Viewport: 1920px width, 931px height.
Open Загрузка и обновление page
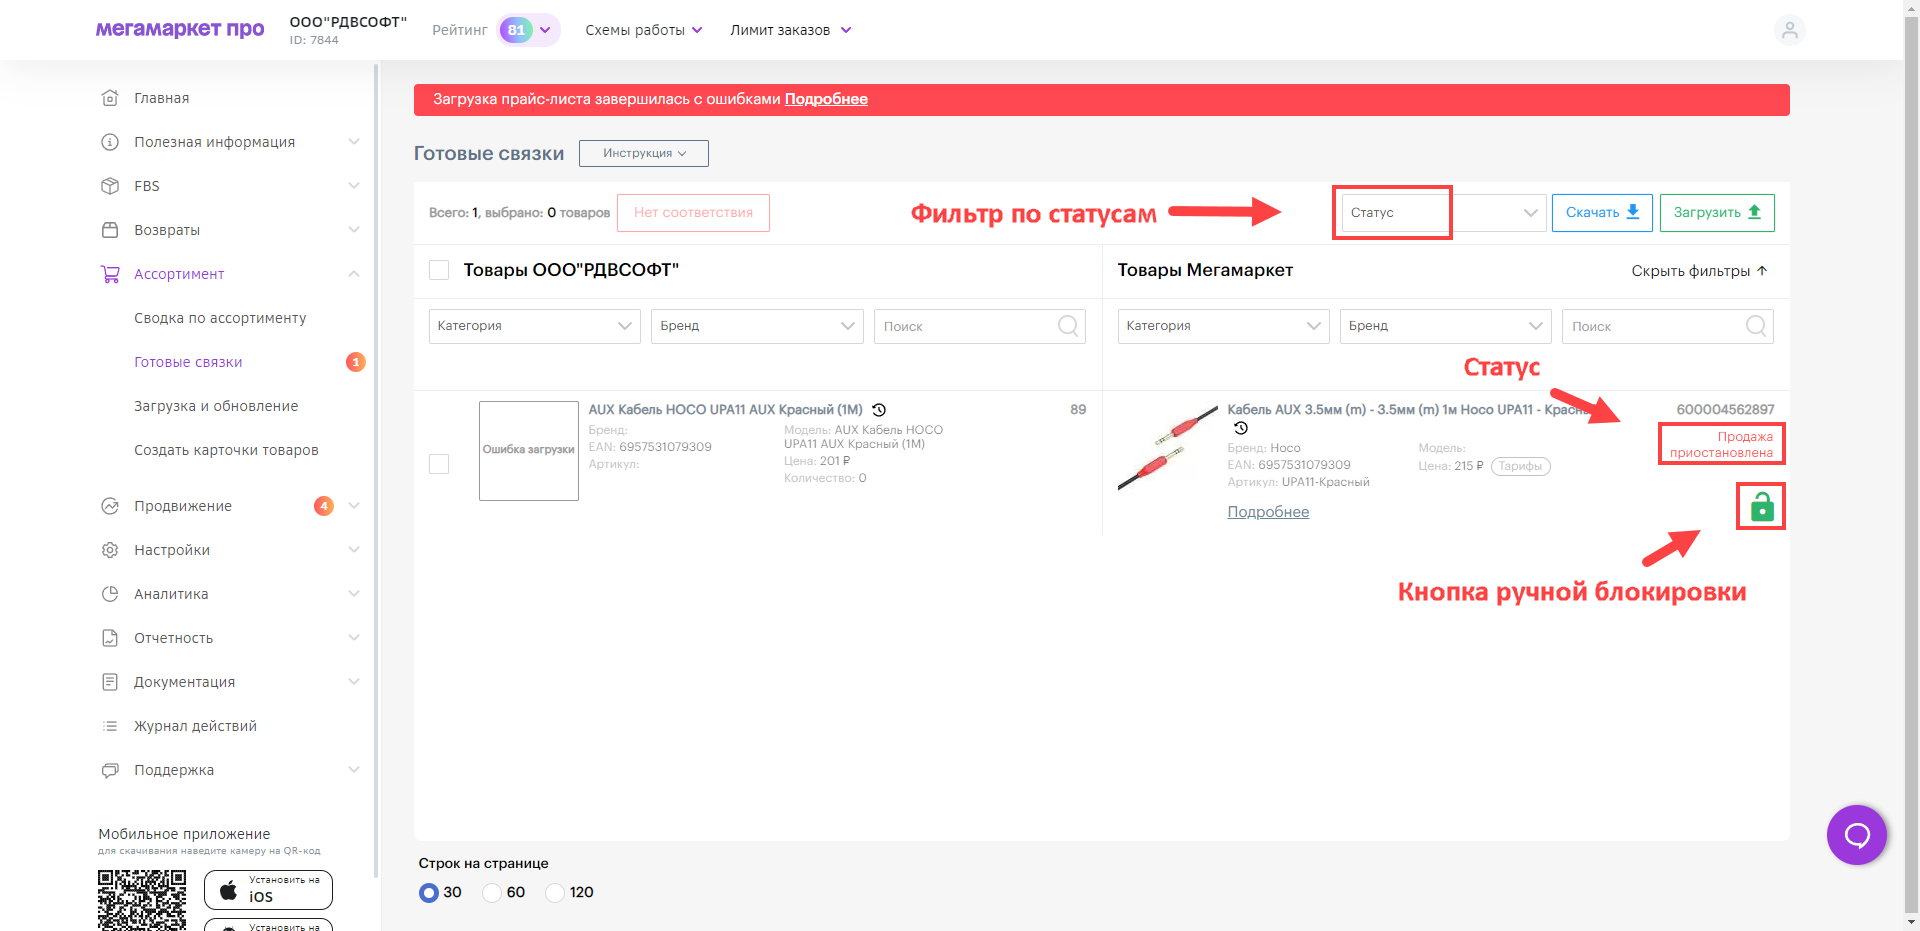click(x=216, y=406)
